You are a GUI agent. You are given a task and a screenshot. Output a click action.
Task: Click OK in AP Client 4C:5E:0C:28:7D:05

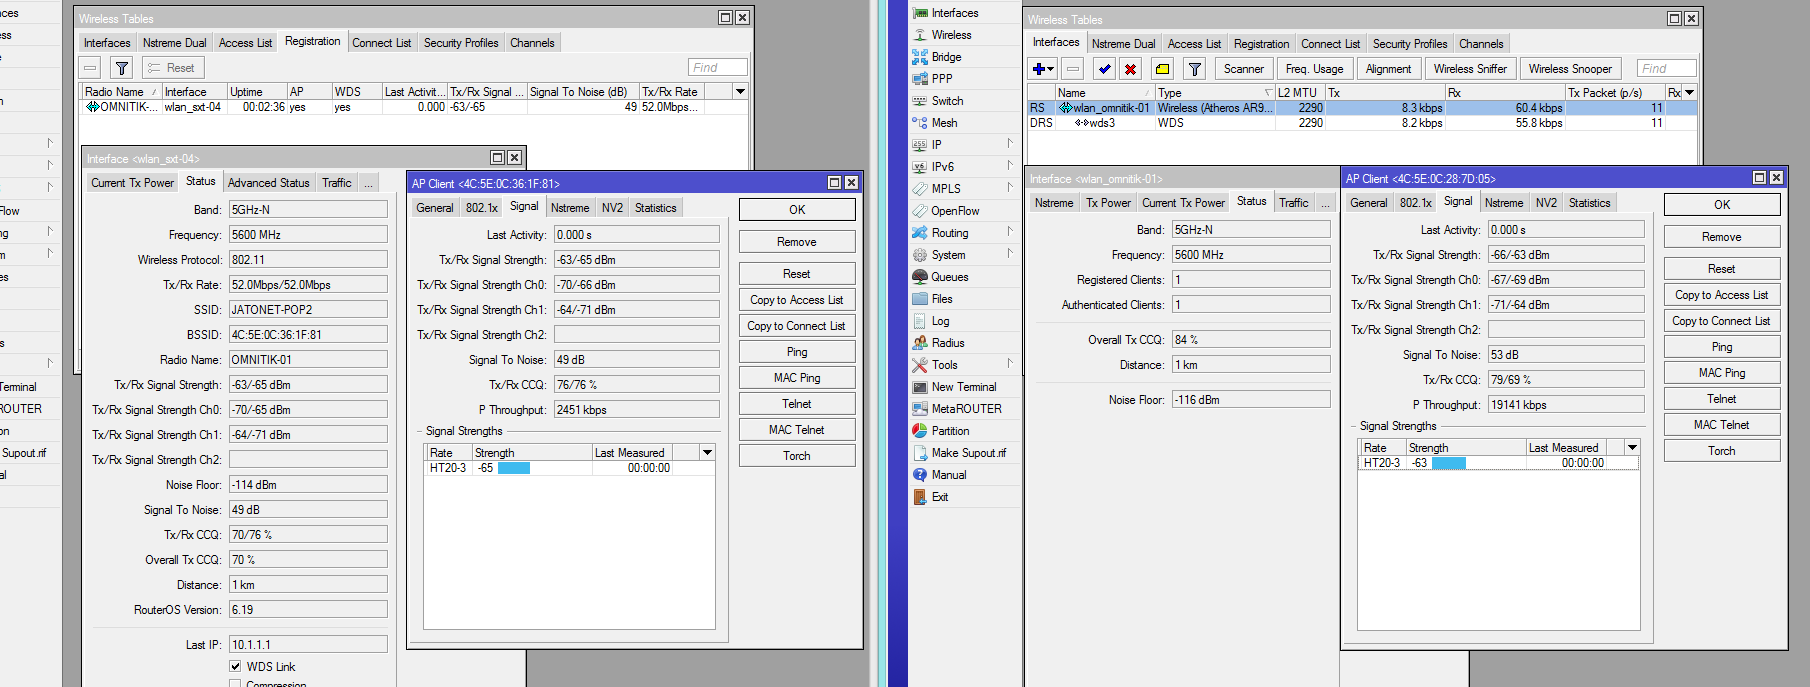tap(1722, 205)
